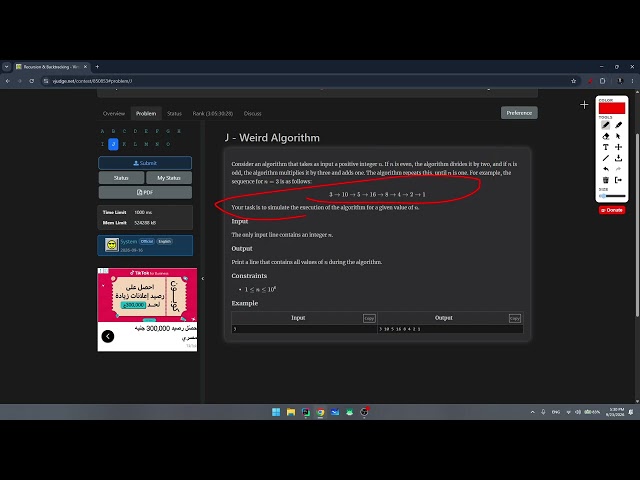The height and width of the screenshot is (480, 640).
Task: Click the gray Status button under Submit
Action: [121, 178]
